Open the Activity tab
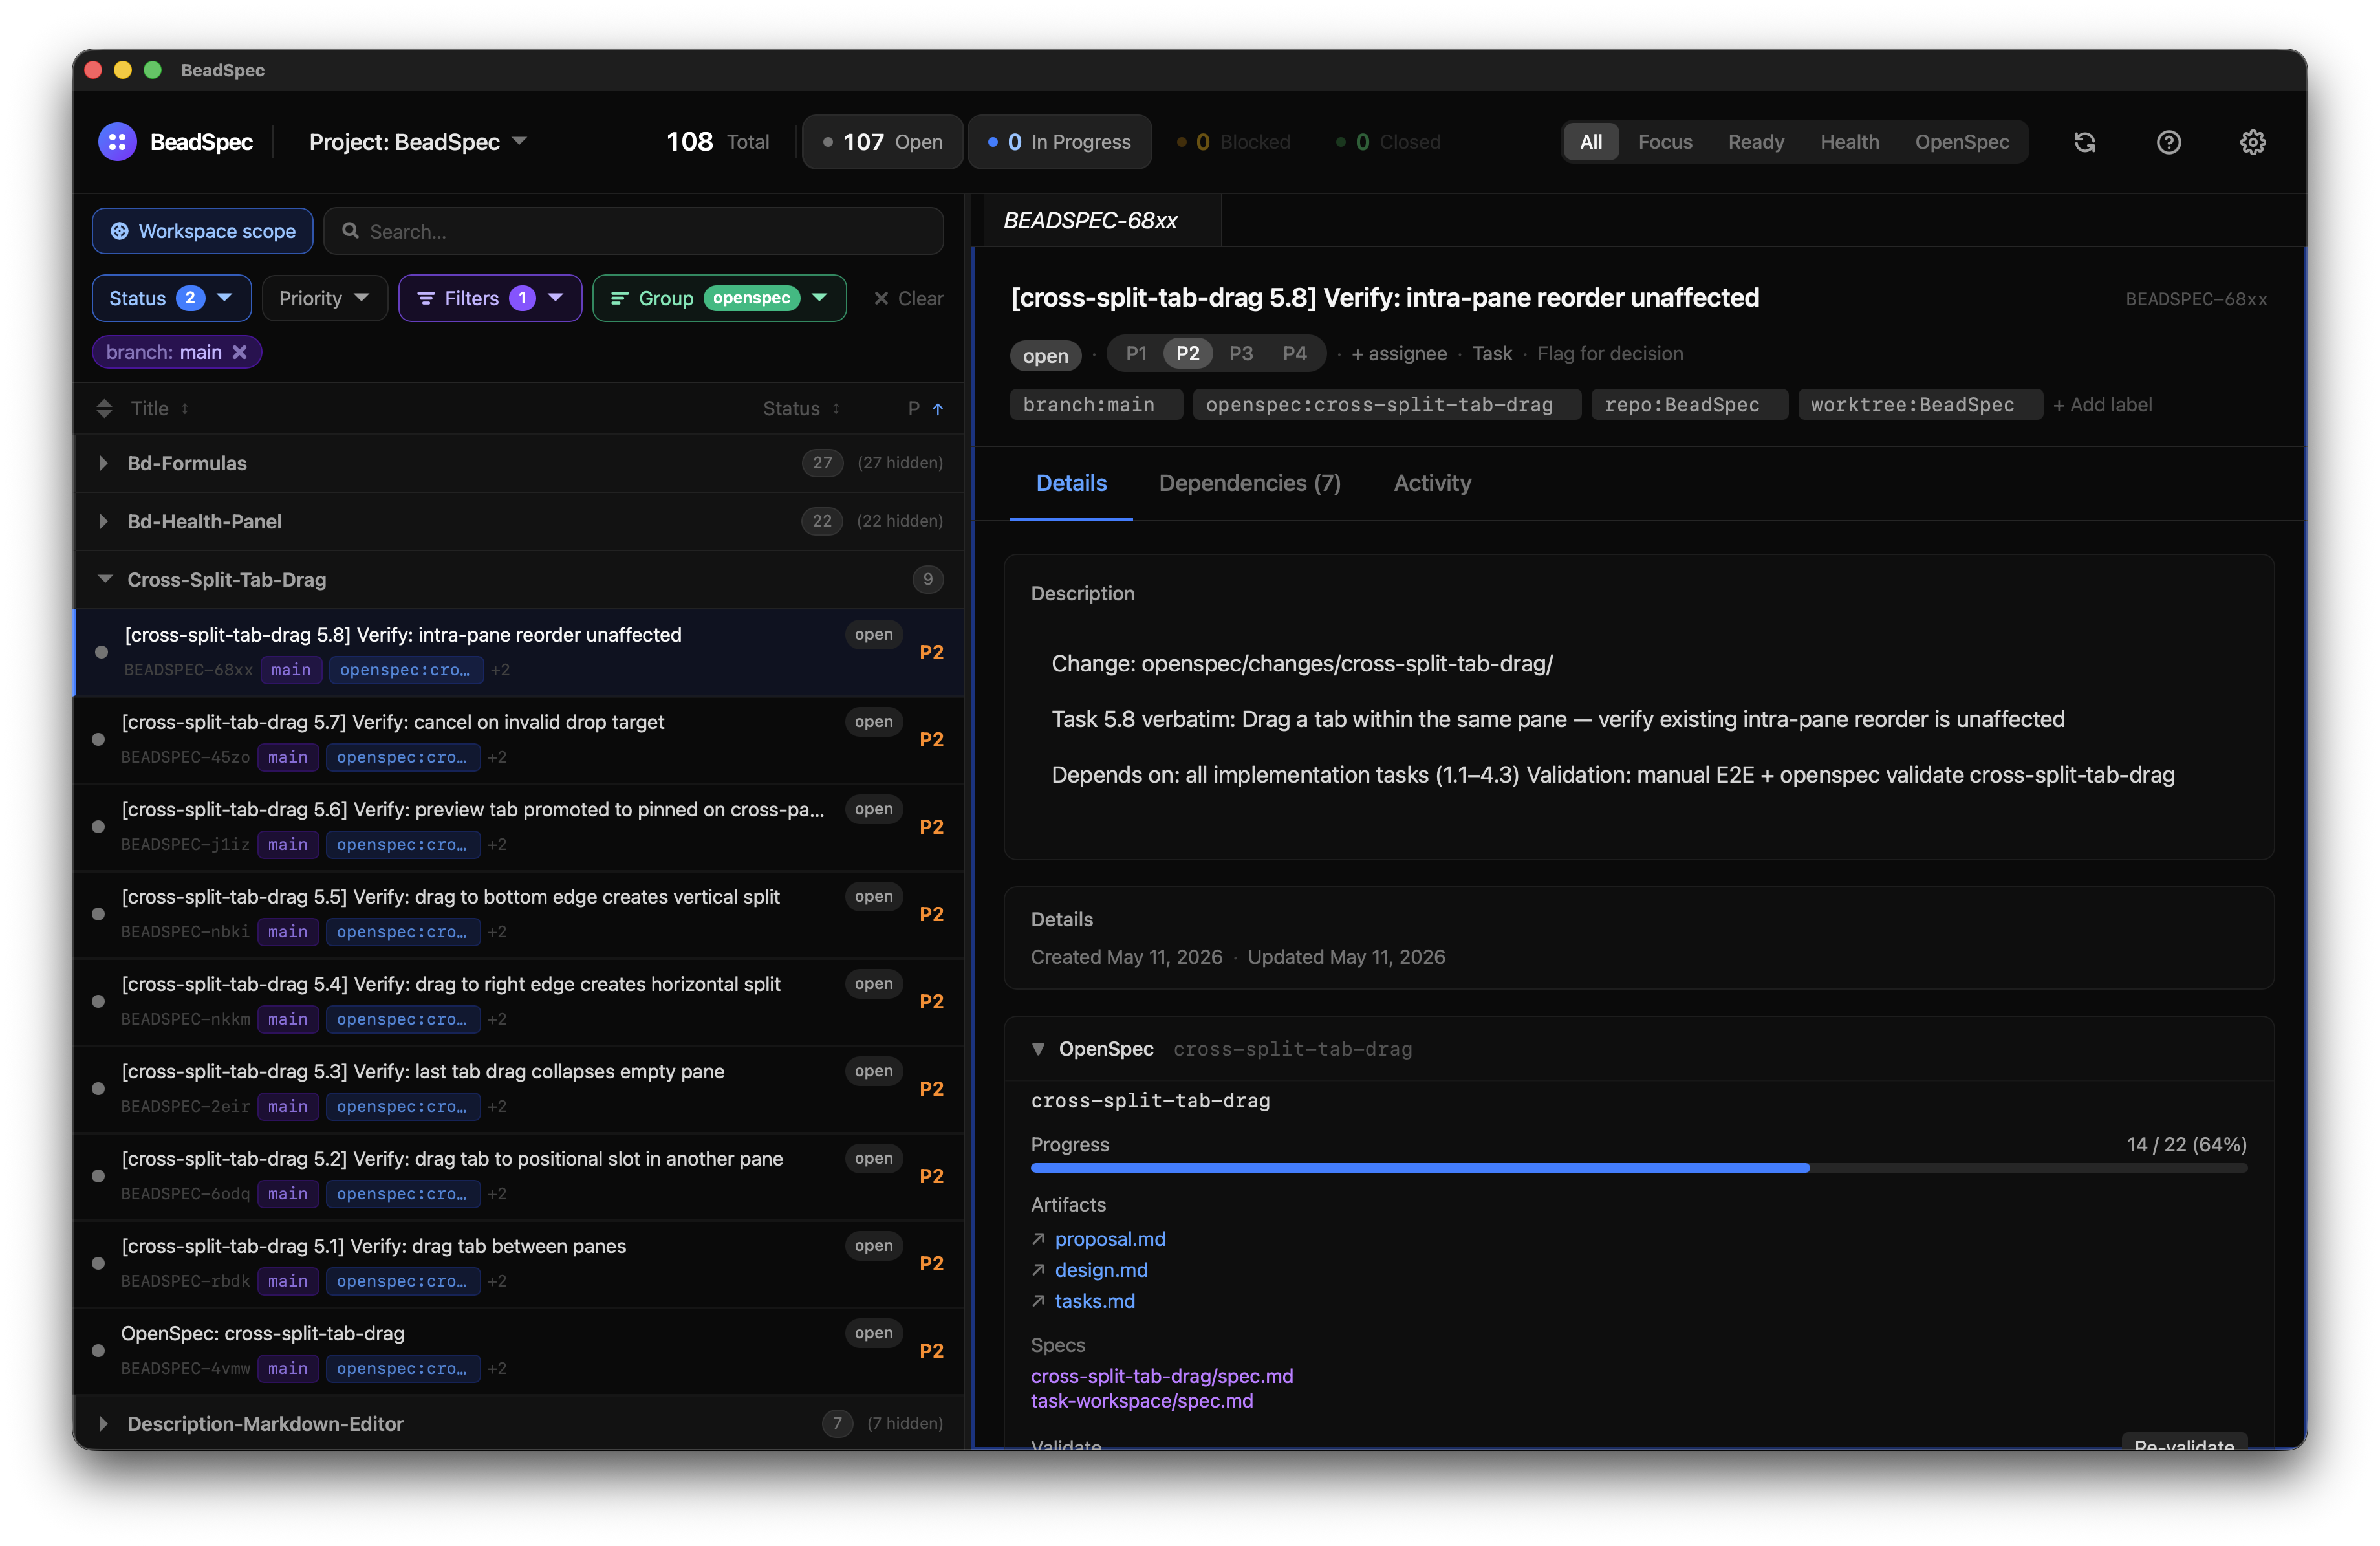2380x1546 pixels. (x=1432, y=483)
